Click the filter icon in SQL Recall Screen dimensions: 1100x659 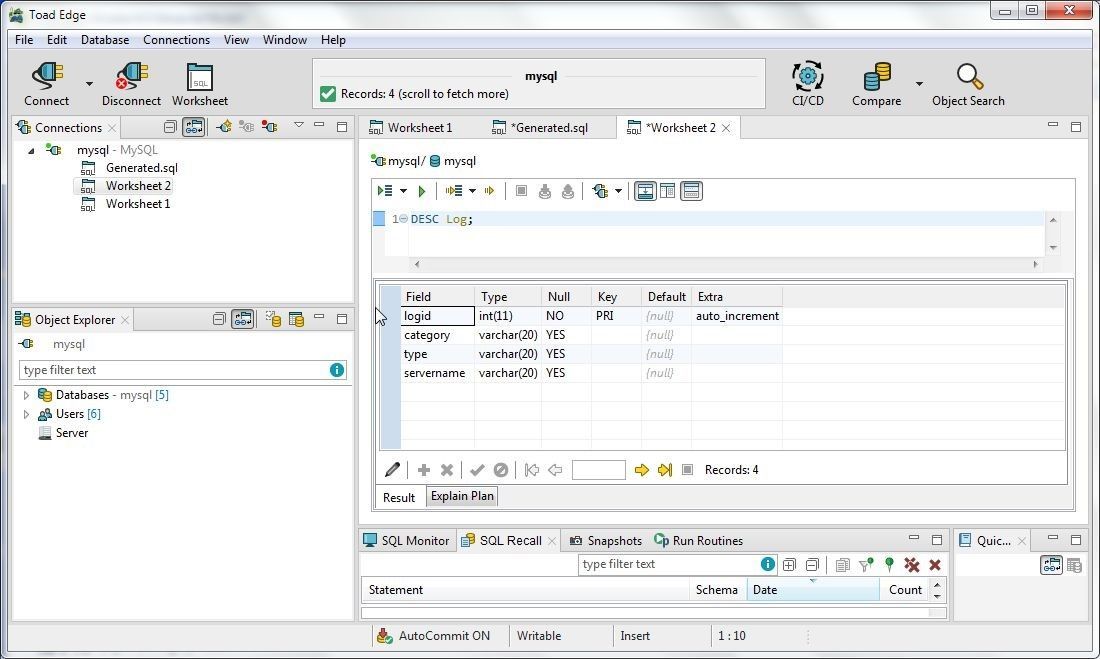point(866,564)
